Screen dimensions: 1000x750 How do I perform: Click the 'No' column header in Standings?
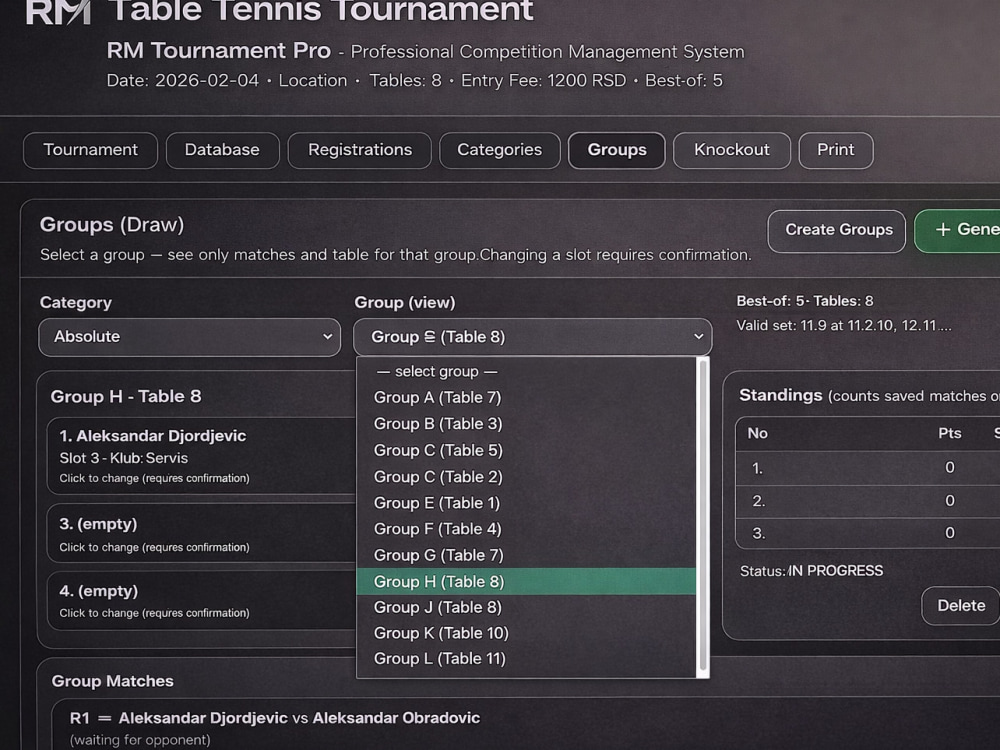(x=757, y=434)
